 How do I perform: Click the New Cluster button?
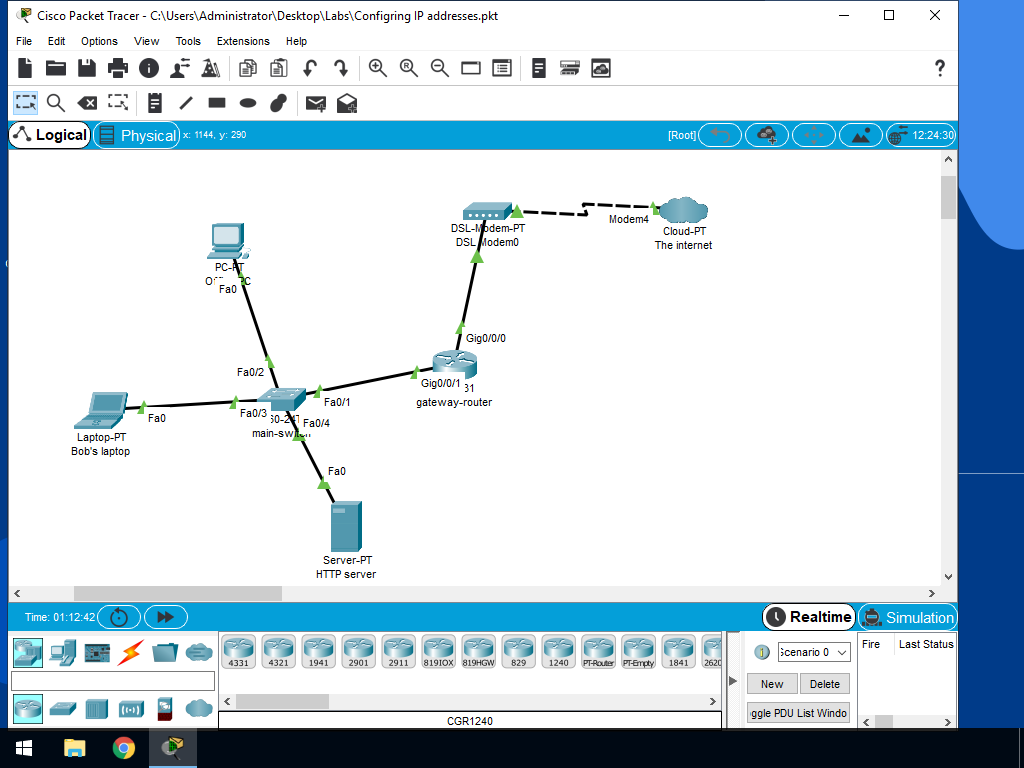(x=767, y=135)
